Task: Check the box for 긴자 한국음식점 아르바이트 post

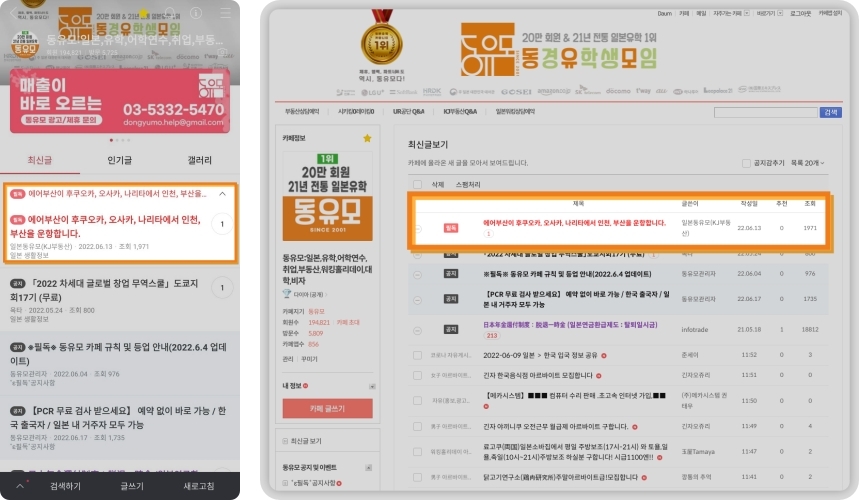Action: (417, 376)
